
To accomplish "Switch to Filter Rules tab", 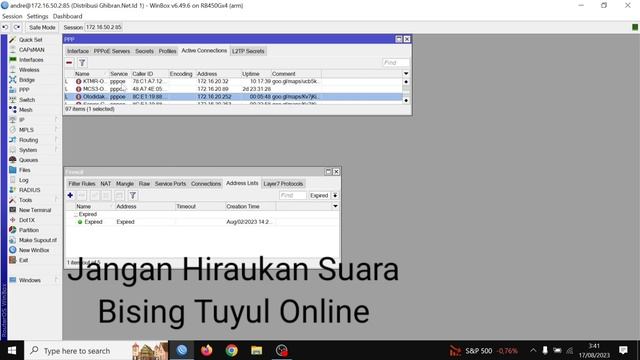I will 82,184.
